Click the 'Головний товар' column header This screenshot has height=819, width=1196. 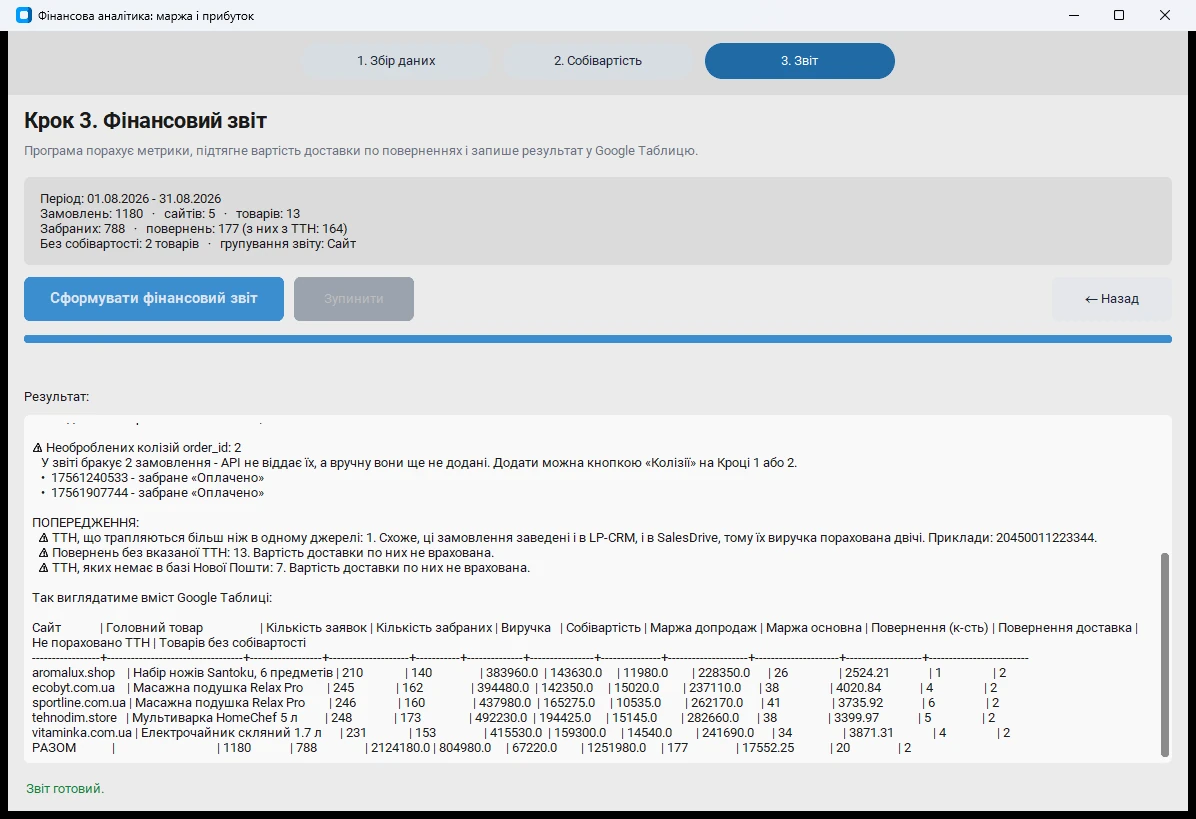(x=154, y=628)
